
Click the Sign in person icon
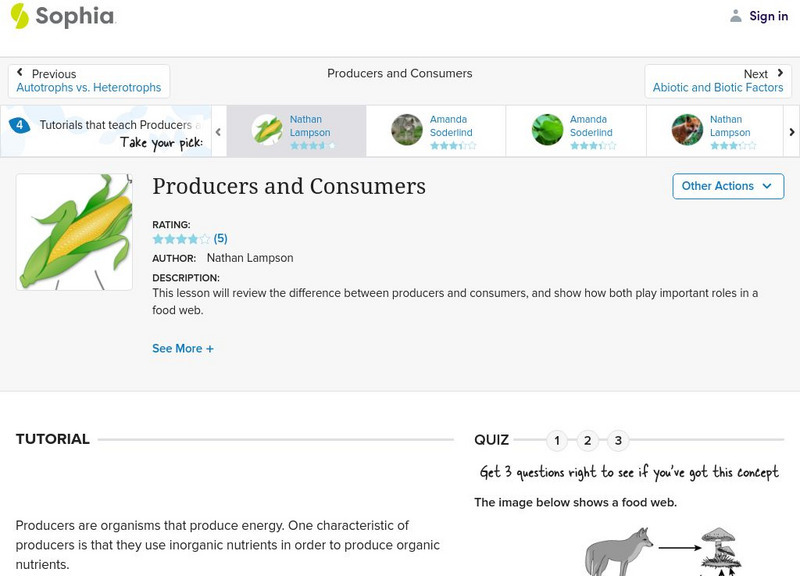736,16
